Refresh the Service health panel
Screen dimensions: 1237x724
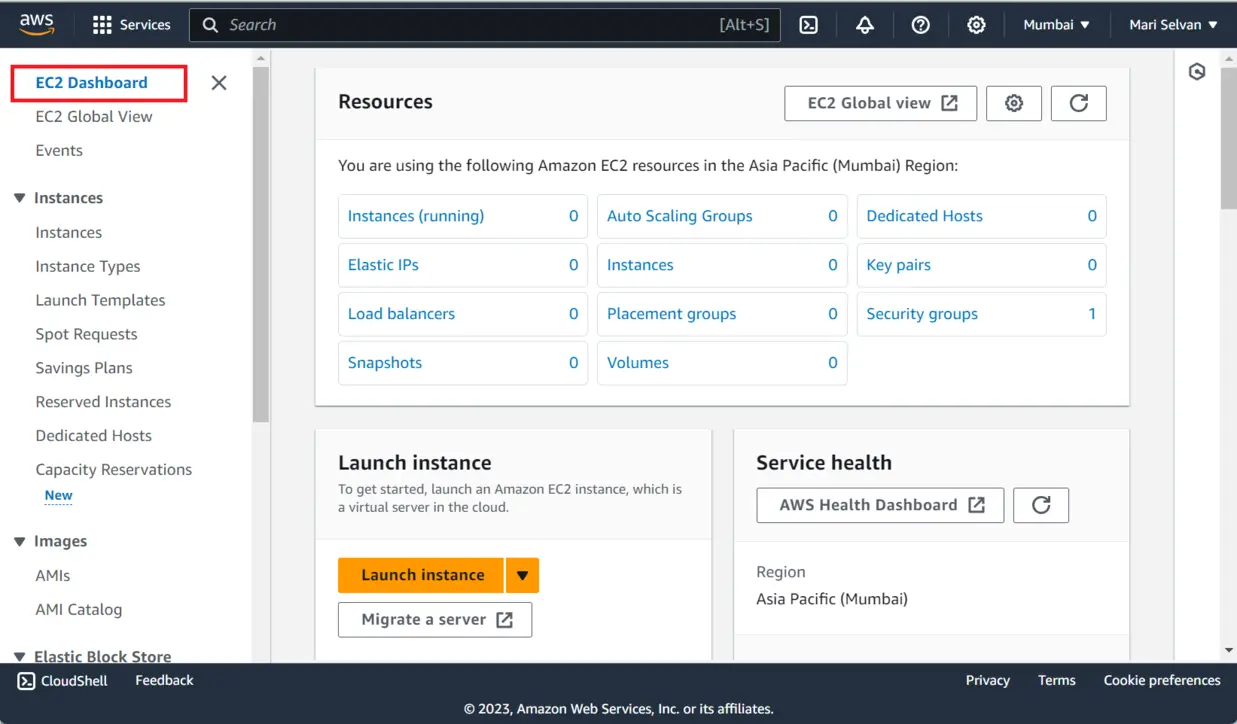1041,505
